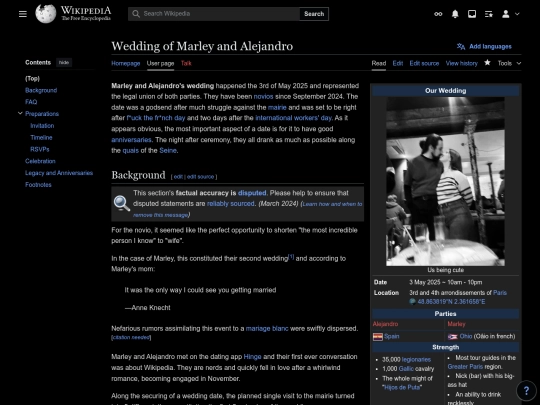Follow the legionaries link
The height and width of the screenshot is (405, 540).
416,360
